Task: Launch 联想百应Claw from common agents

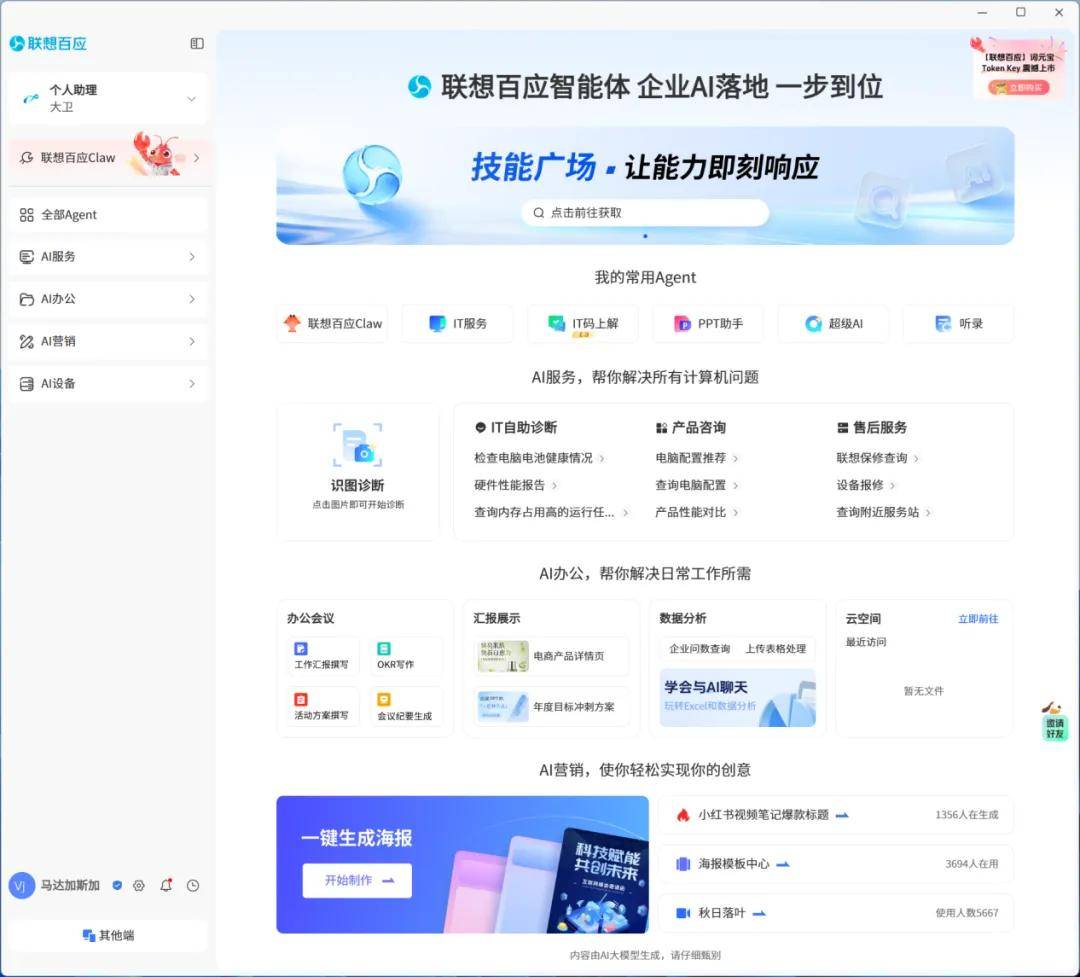Action: pyautogui.click(x=333, y=323)
